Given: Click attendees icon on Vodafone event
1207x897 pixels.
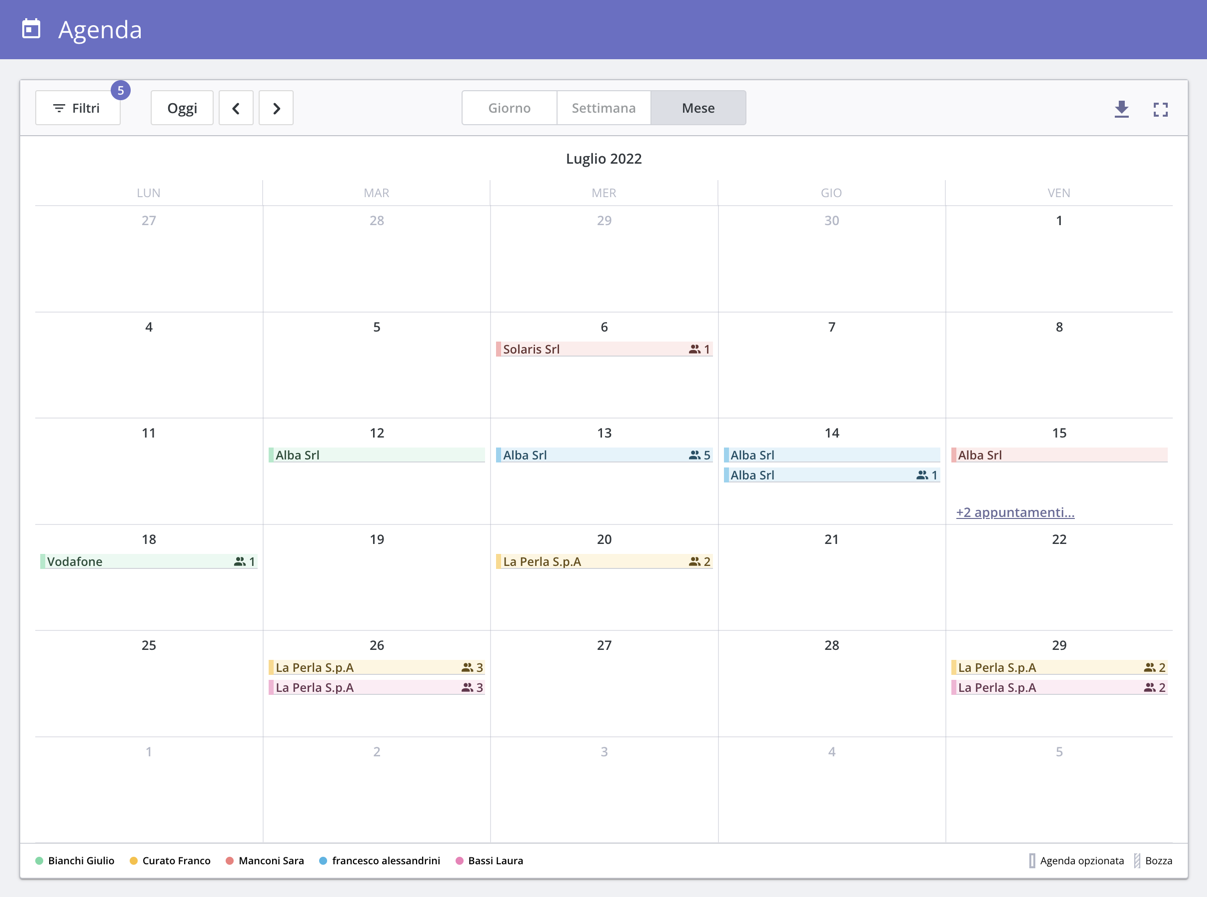Looking at the screenshot, I should coord(239,562).
